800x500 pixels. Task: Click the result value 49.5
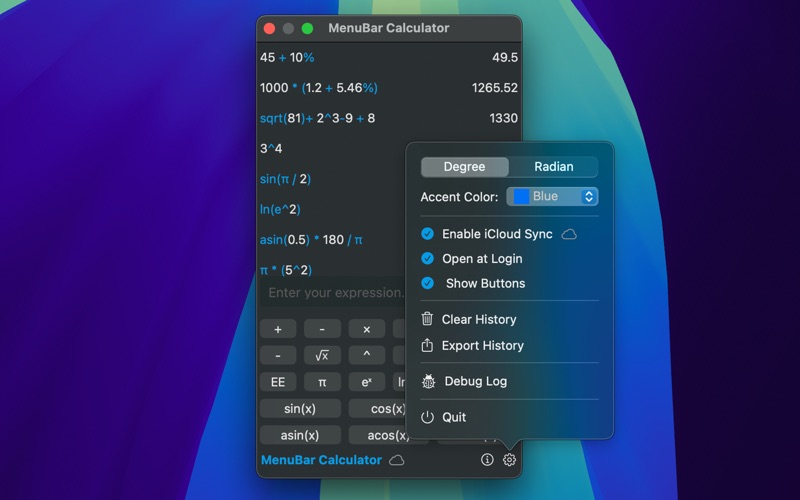(505, 58)
